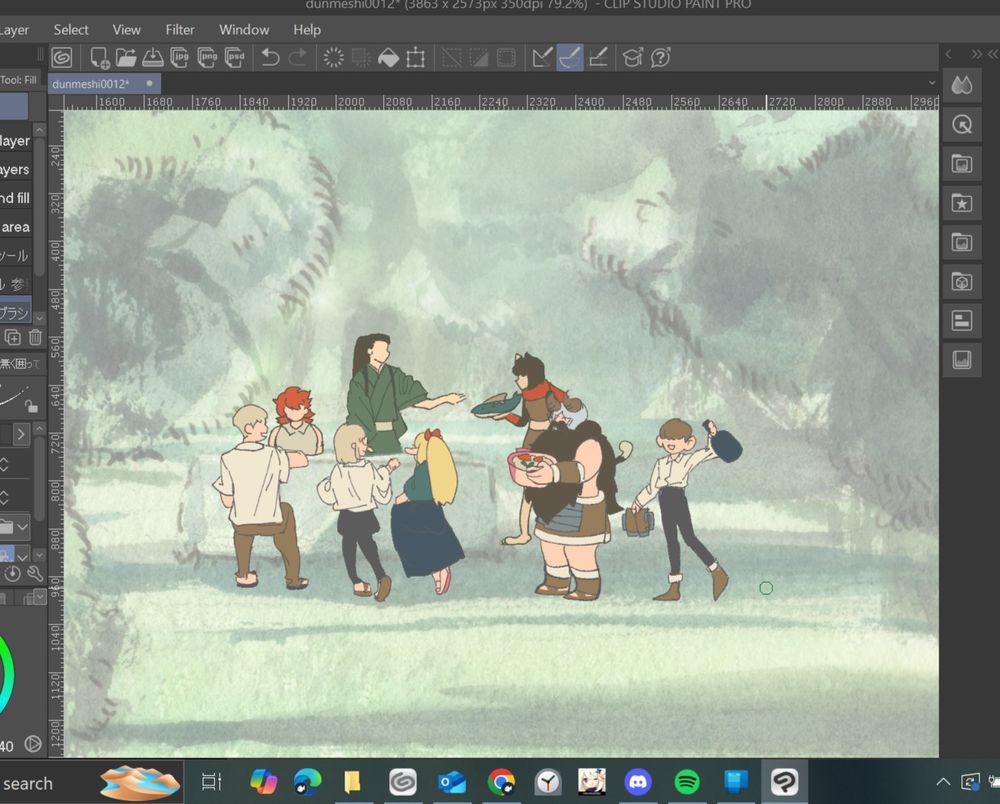Click the Open file folder icon
Viewport: 1000px width, 804px height.
[126, 58]
